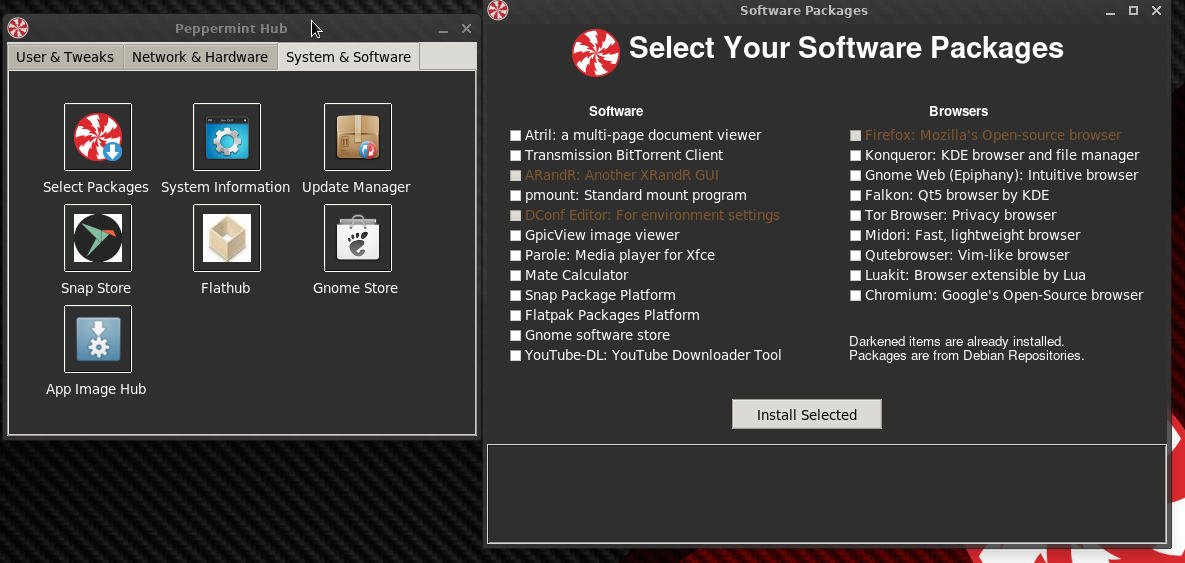Click the Snap Store label
This screenshot has height=563, width=1185.
pyautogui.click(x=96, y=288)
